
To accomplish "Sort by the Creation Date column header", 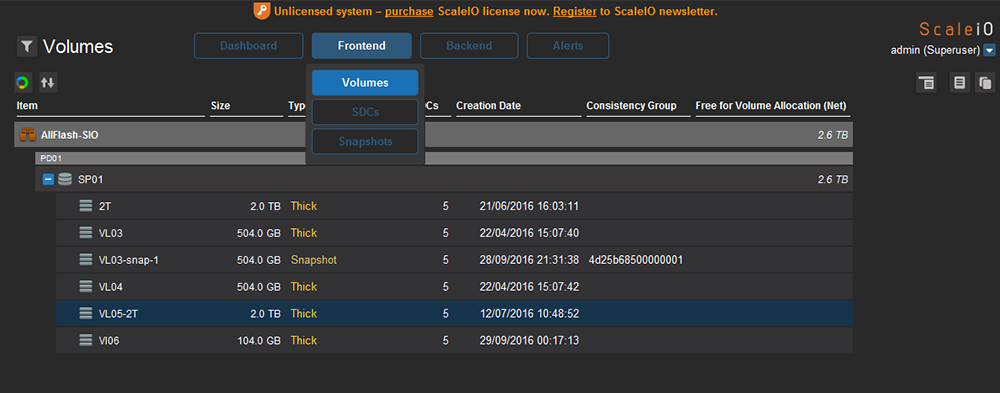I will (488, 106).
